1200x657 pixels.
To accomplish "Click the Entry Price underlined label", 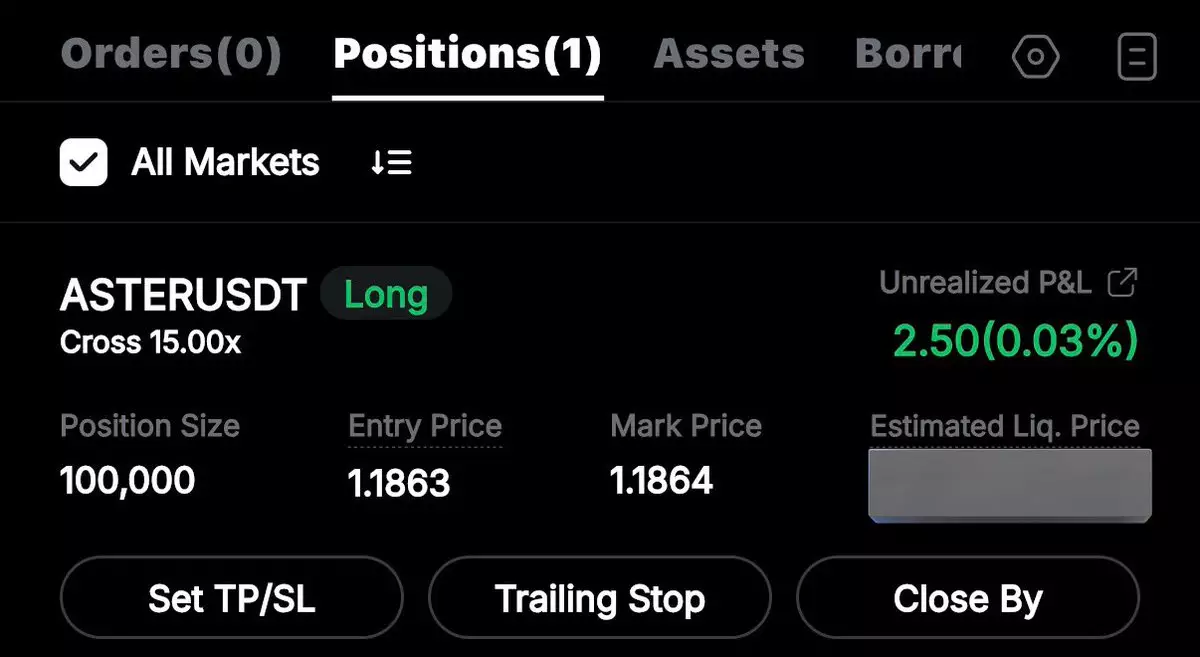I will pos(425,426).
